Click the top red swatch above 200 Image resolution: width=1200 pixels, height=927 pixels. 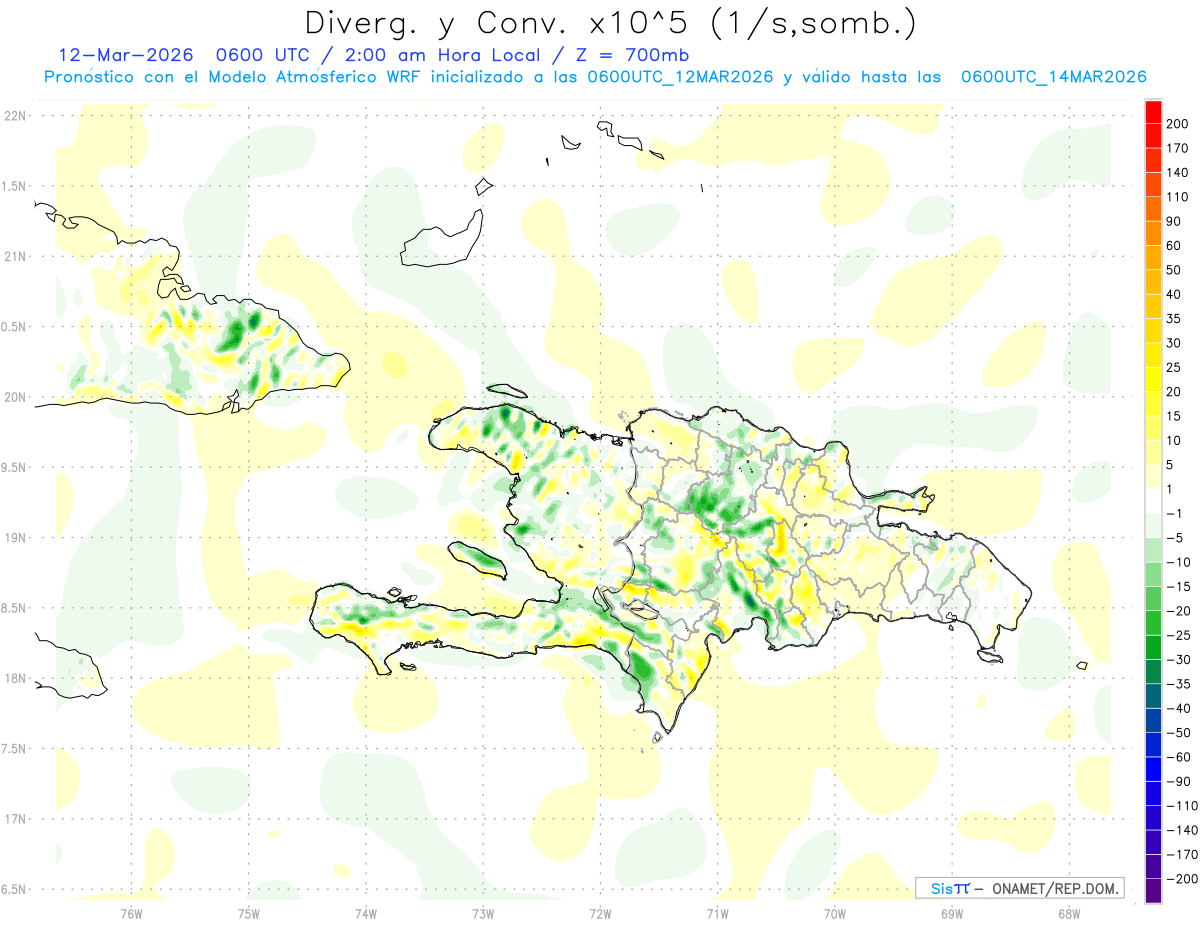pos(1153,112)
